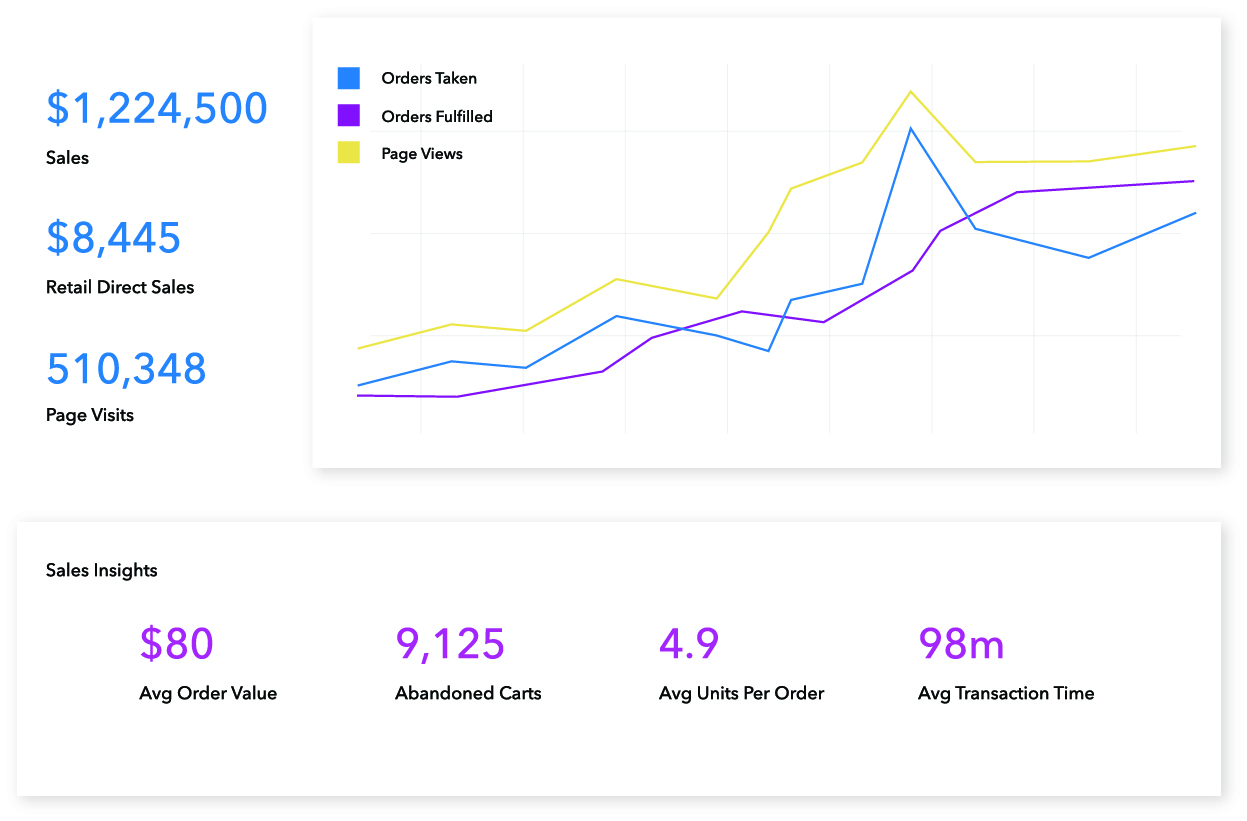Select the Page Views legend label
The width and height of the screenshot is (1247, 821).
422,154
